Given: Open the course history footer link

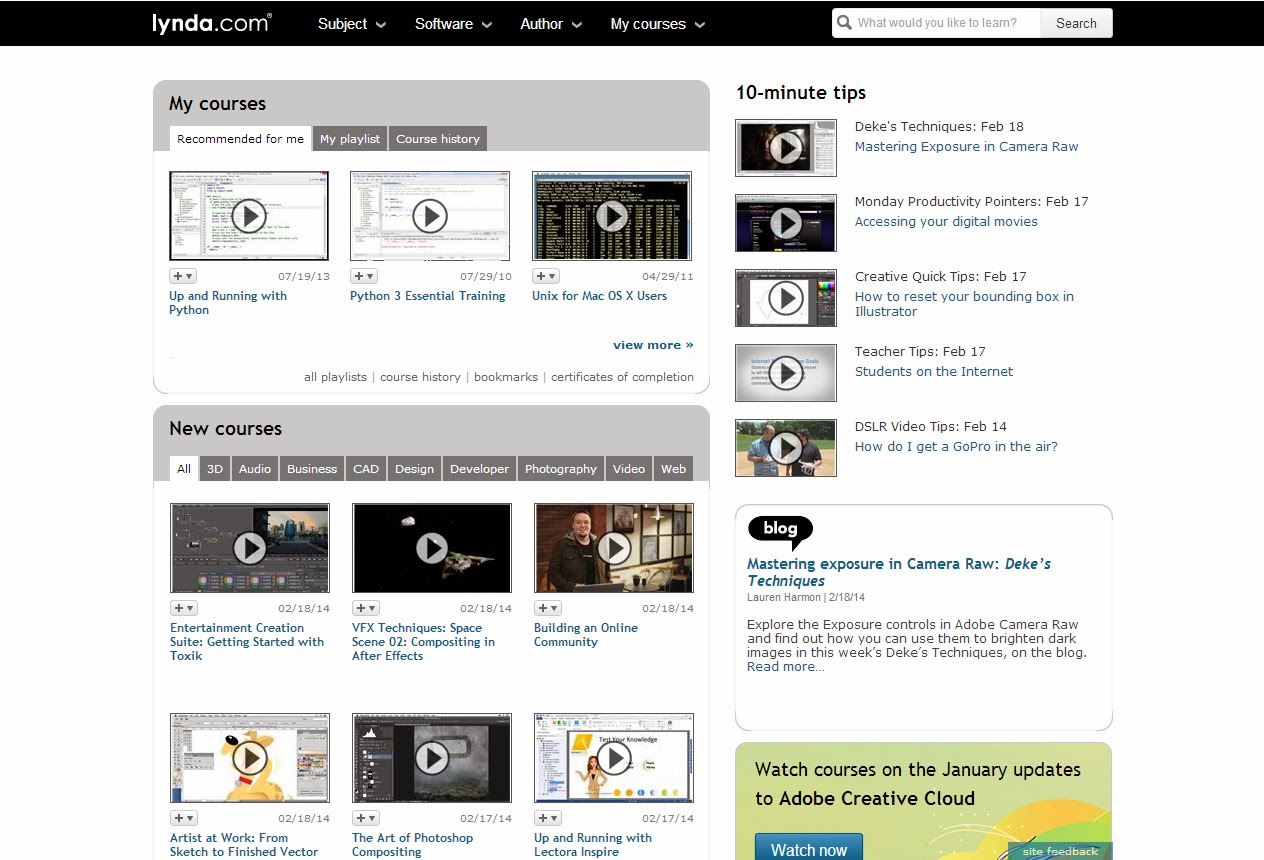Looking at the screenshot, I should pyautogui.click(x=420, y=377).
